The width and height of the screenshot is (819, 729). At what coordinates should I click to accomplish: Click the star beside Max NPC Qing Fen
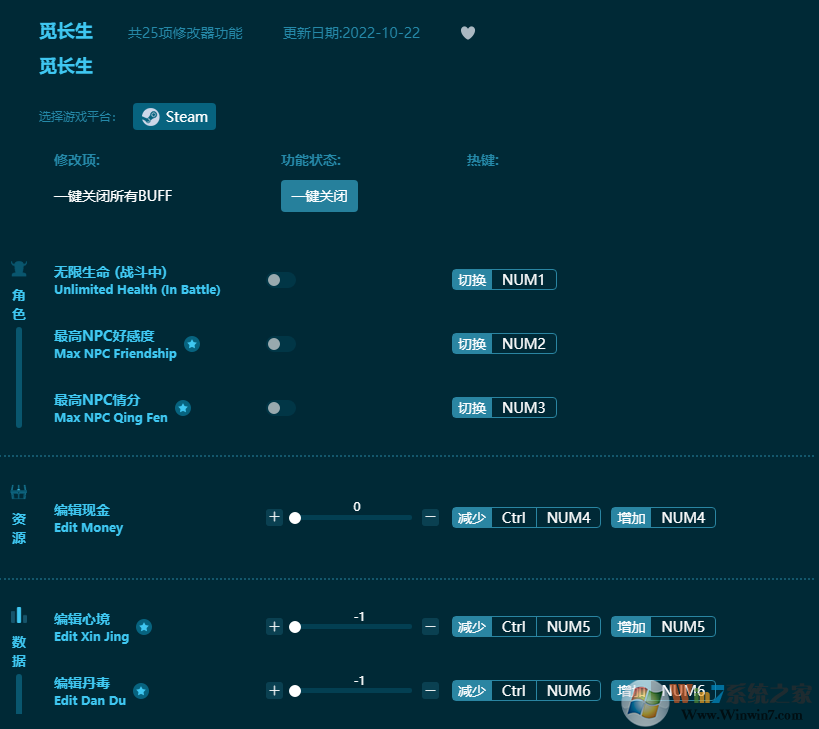pos(182,408)
